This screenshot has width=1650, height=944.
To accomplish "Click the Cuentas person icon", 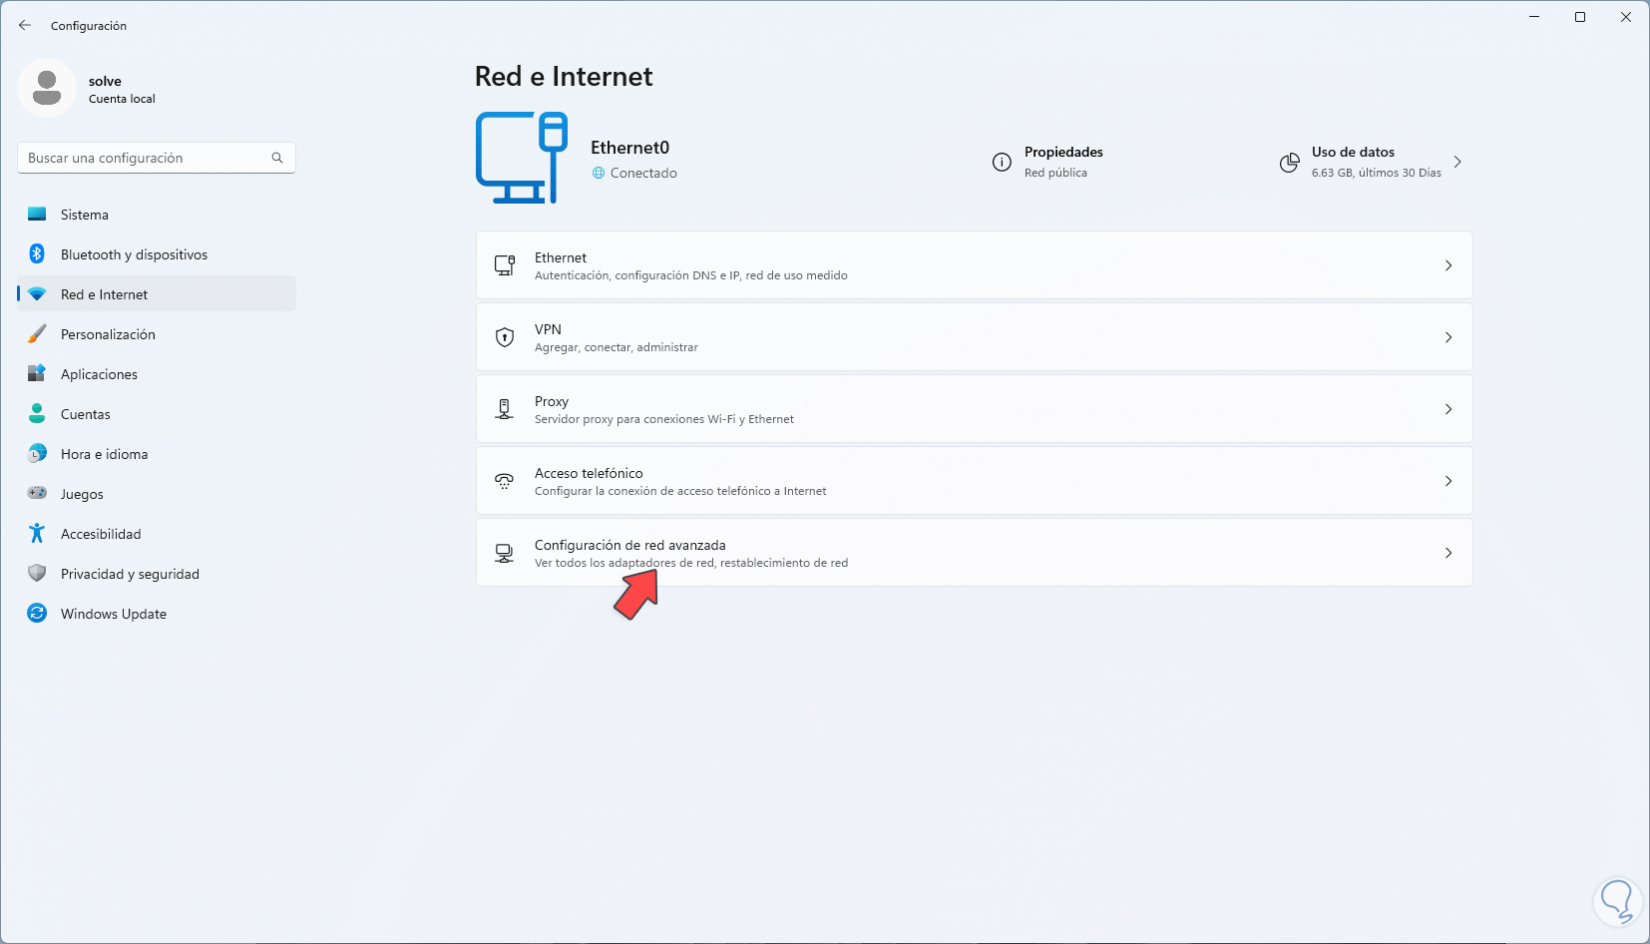I will coord(37,414).
